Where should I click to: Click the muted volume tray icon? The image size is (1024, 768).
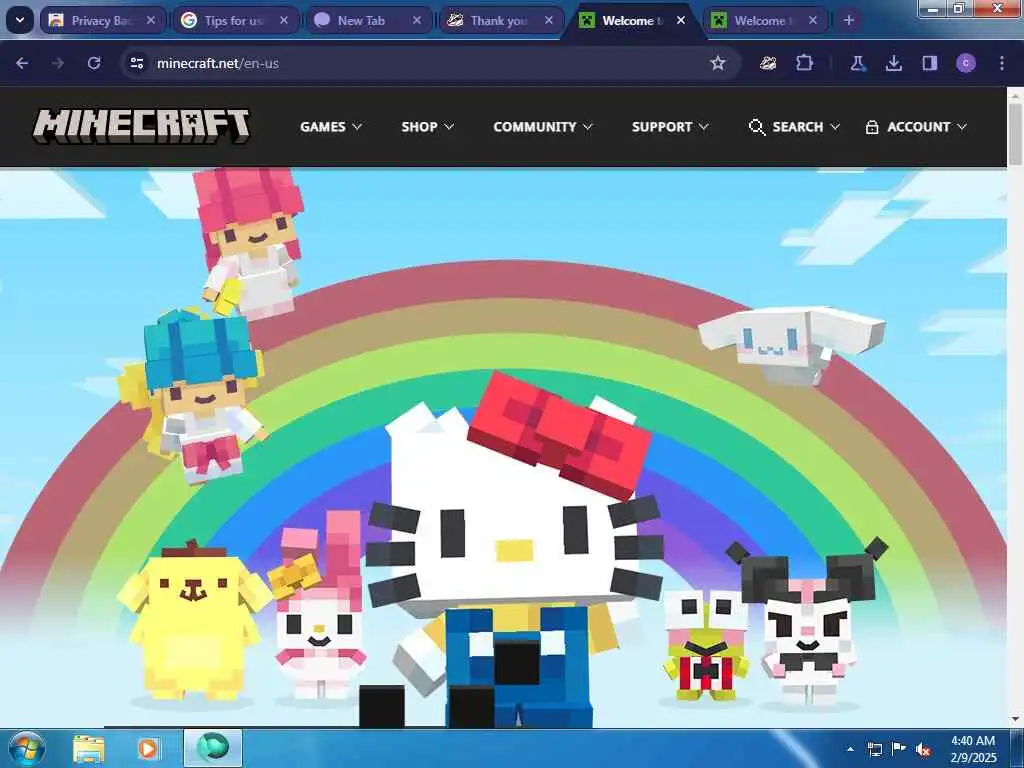pos(923,749)
